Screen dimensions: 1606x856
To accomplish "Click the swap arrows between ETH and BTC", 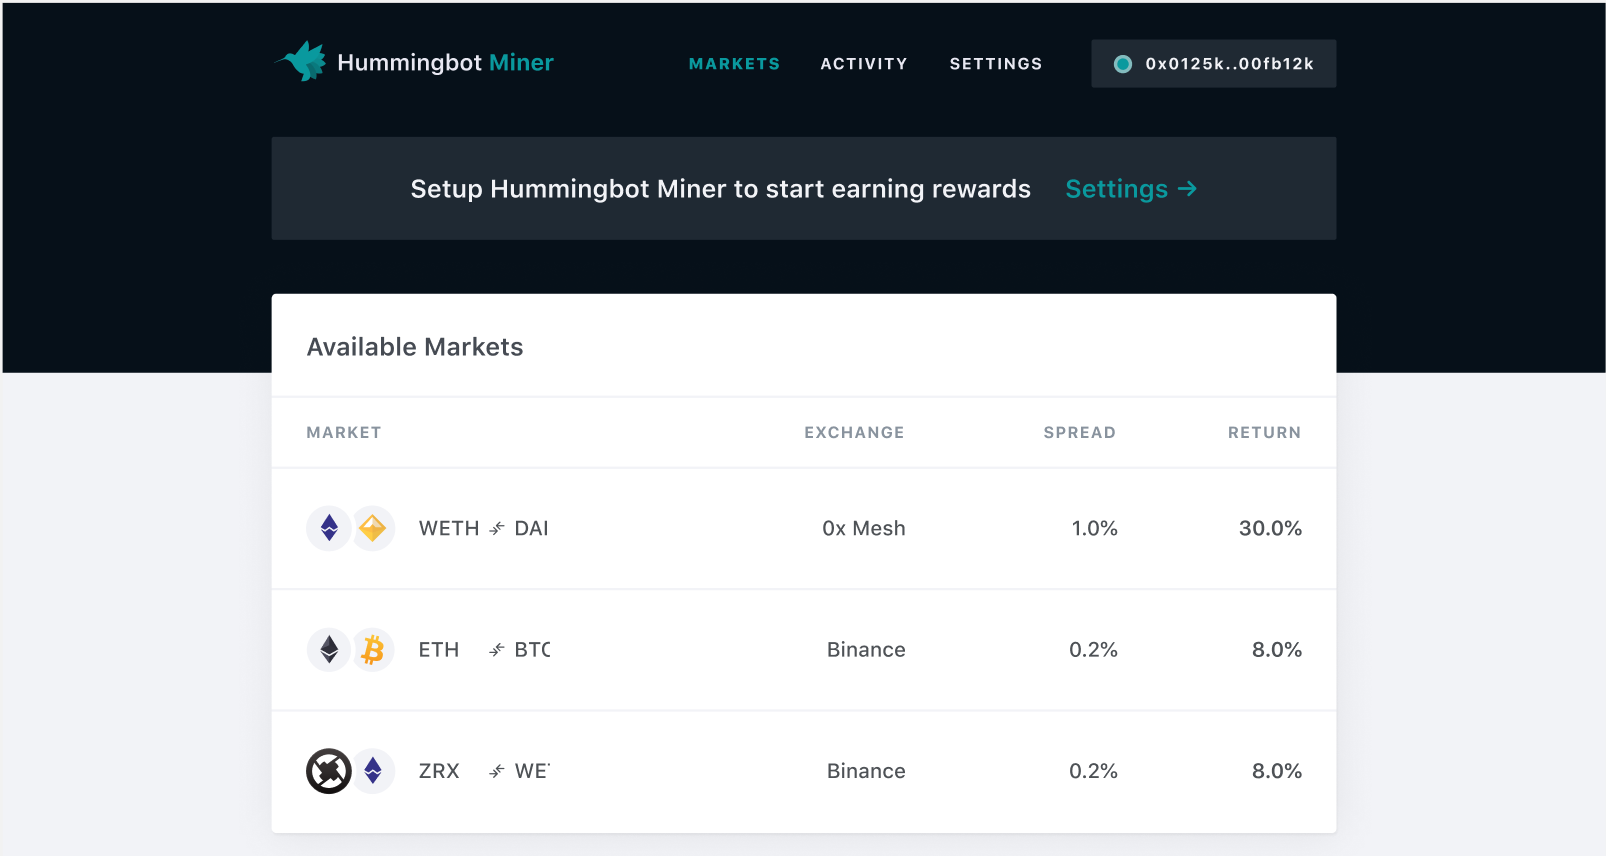I will pos(497,650).
